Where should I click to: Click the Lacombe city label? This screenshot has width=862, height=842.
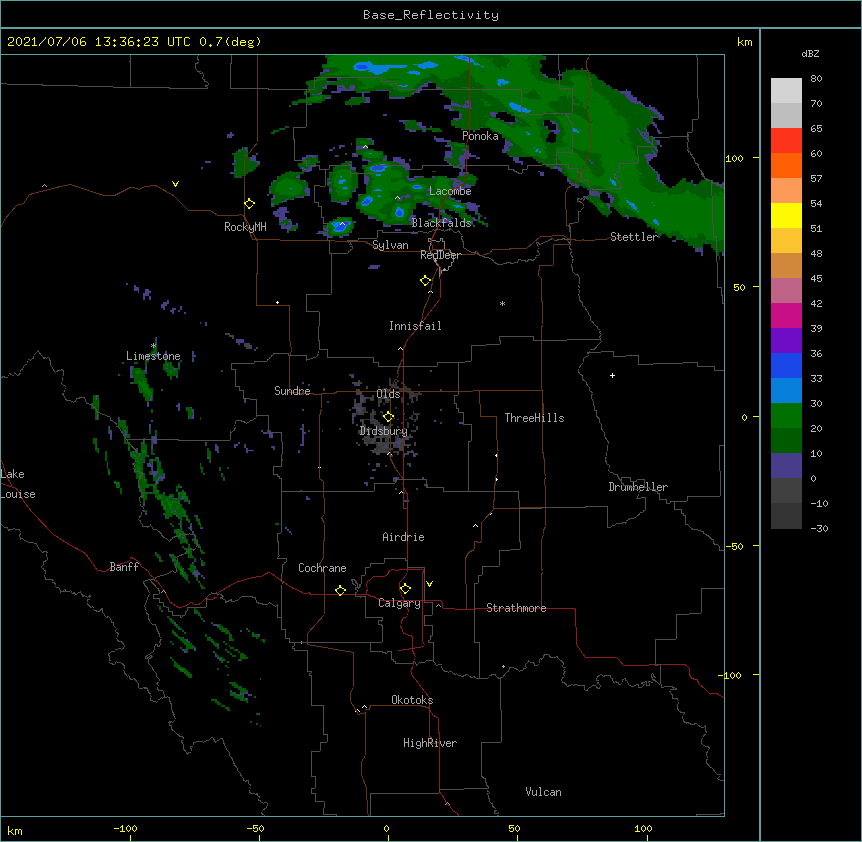coord(450,191)
